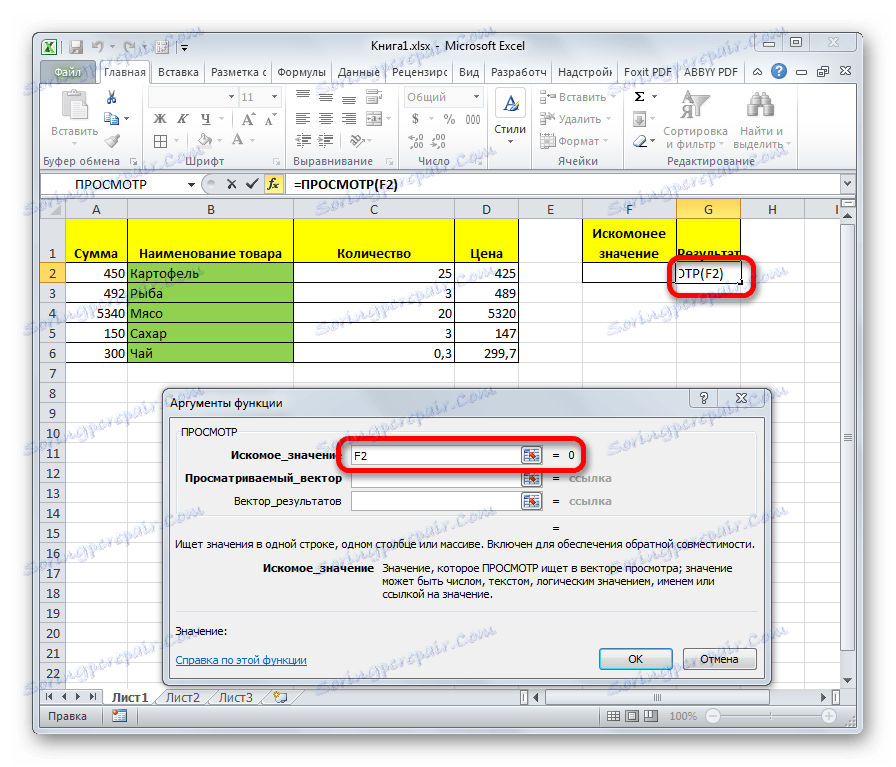896x767 pixels.
Task: Toggle Underline (Ч) formatting
Action: (206, 119)
